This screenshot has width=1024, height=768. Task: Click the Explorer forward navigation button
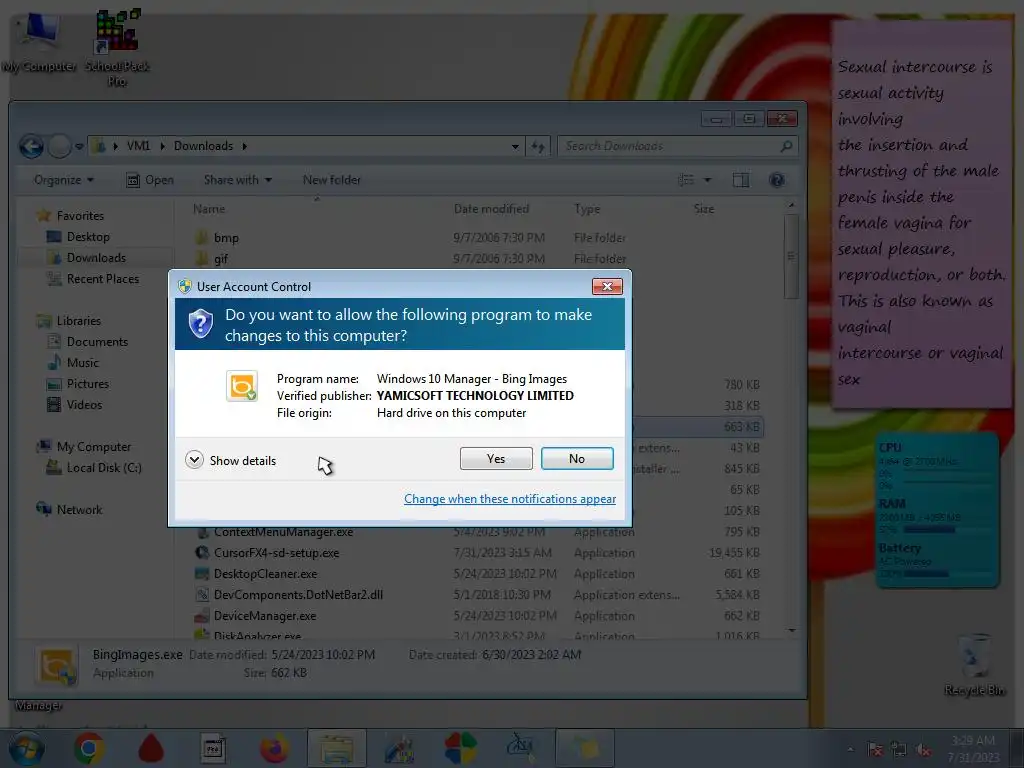coord(59,146)
